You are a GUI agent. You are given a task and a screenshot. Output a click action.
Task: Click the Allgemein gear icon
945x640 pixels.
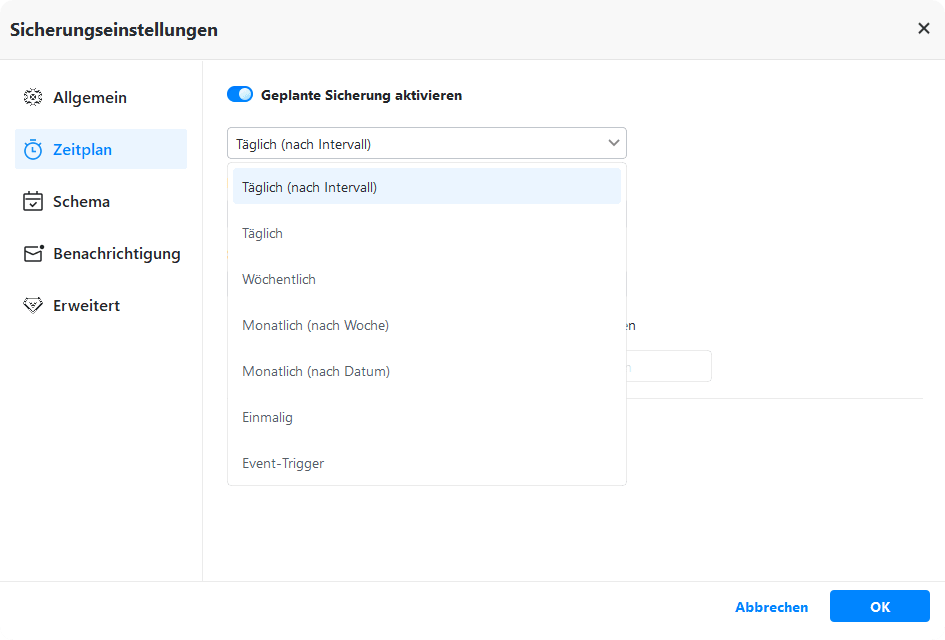(33, 98)
